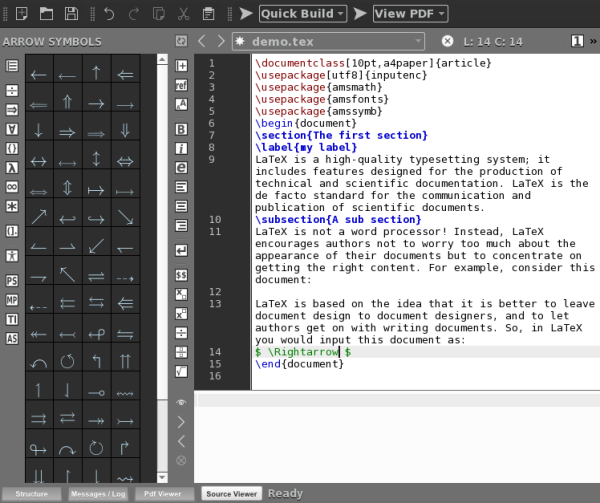Go to the previous document arrow

201,41
